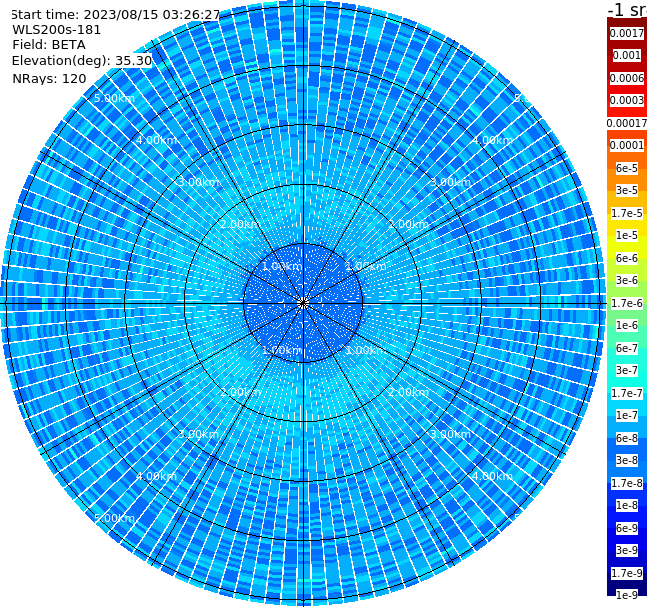Click the sr unit label above colorbar

(627, 9)
